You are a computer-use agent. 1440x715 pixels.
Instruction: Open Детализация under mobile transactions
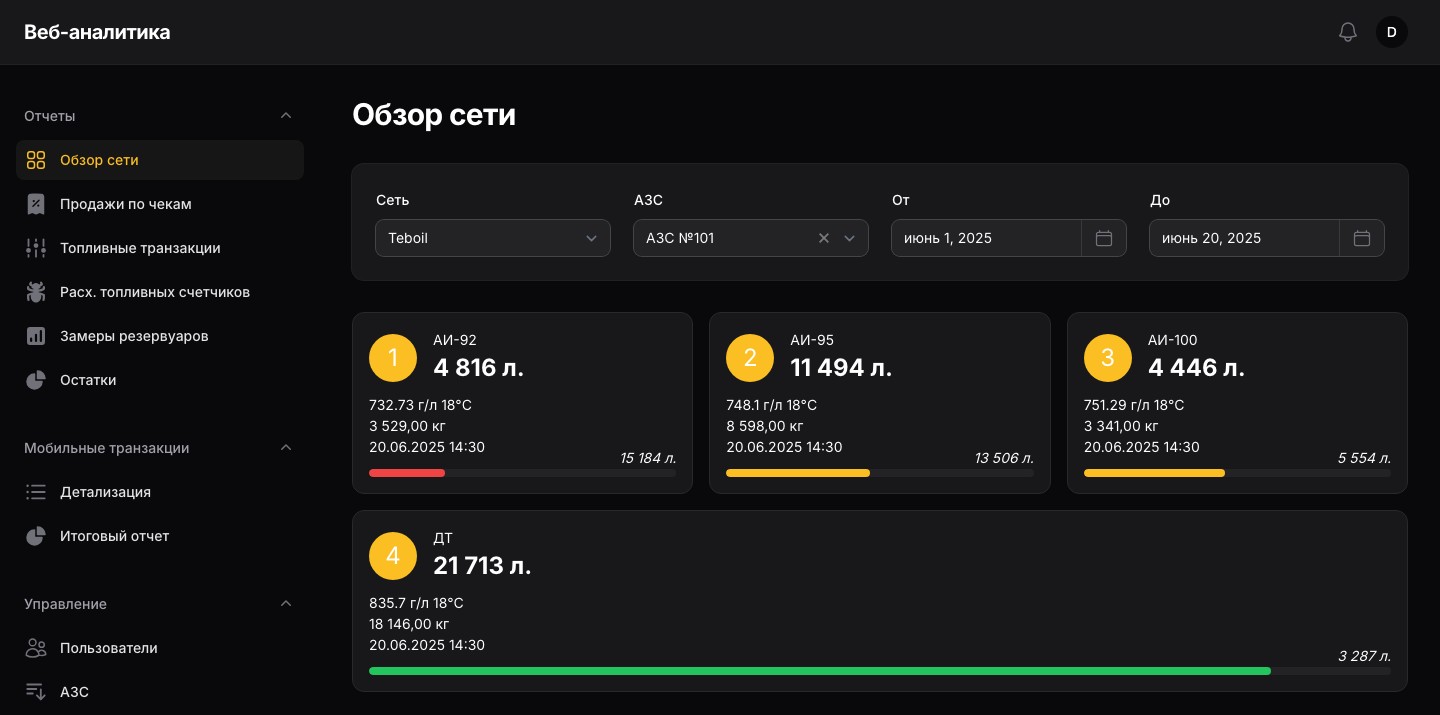[x=160, y=492]
